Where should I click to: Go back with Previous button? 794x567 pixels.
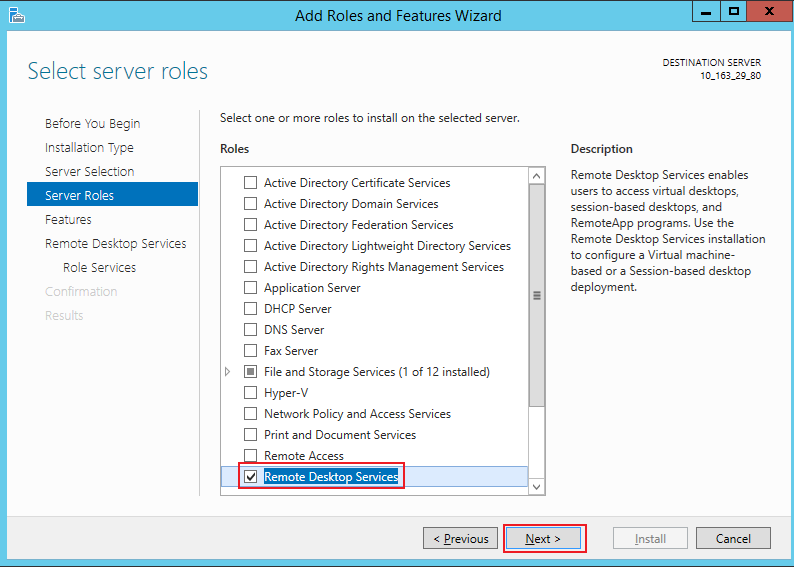click(x=460, y=539)
